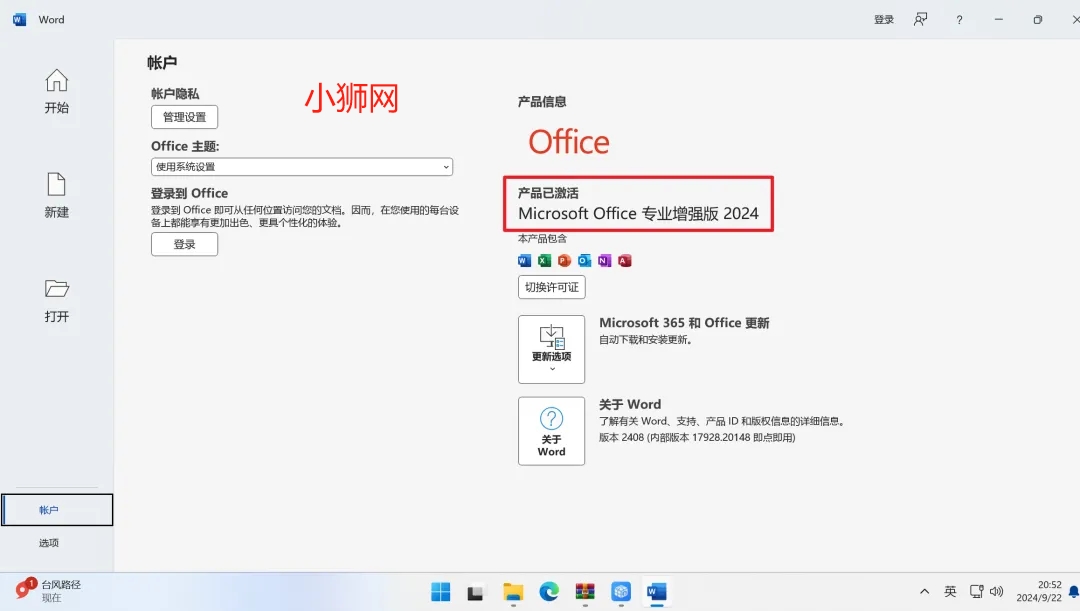Expand the Office 主题 dropdown

(x=302, y=167)
